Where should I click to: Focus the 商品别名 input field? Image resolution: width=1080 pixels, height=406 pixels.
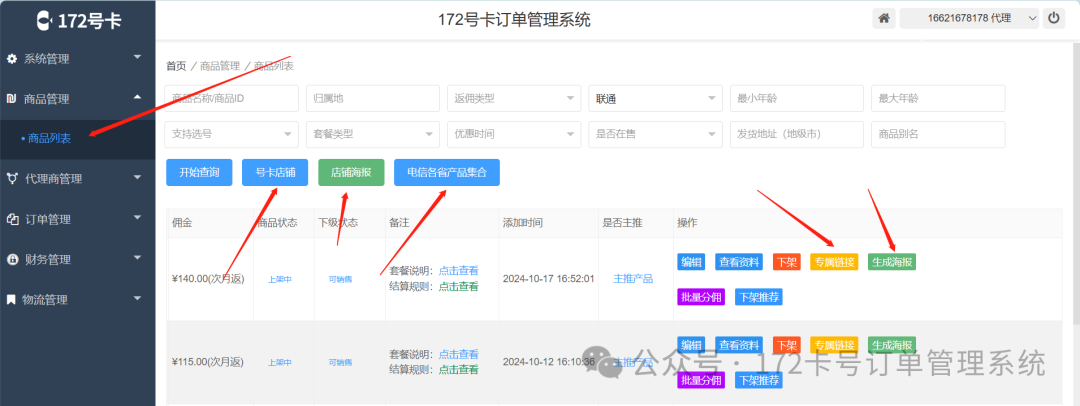pyautogui.click(x=938, y=134)
